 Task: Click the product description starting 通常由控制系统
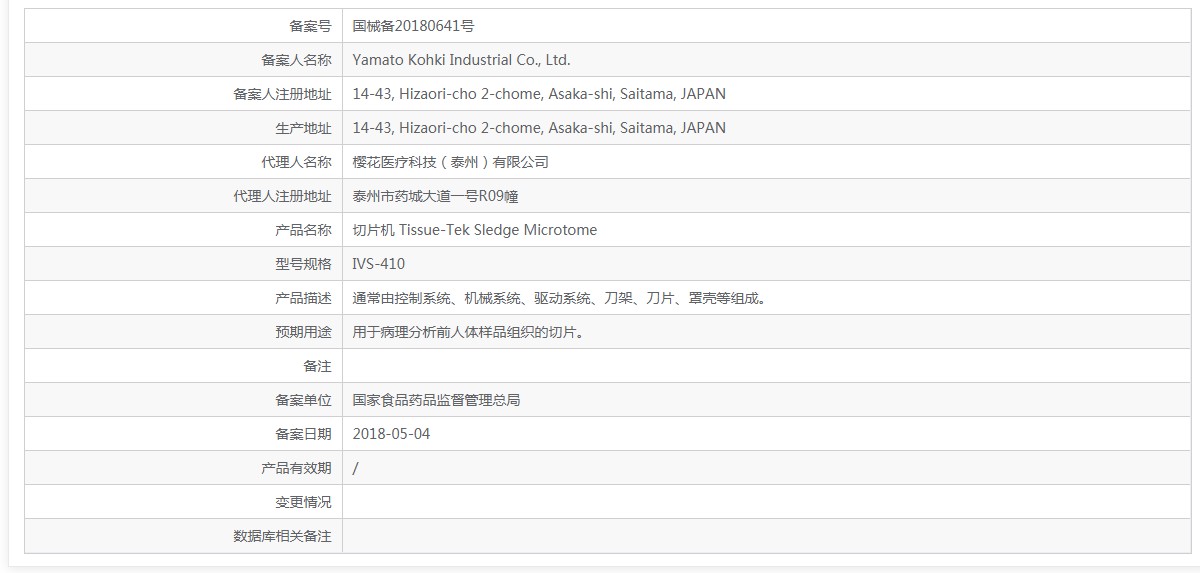click(560, 298)
